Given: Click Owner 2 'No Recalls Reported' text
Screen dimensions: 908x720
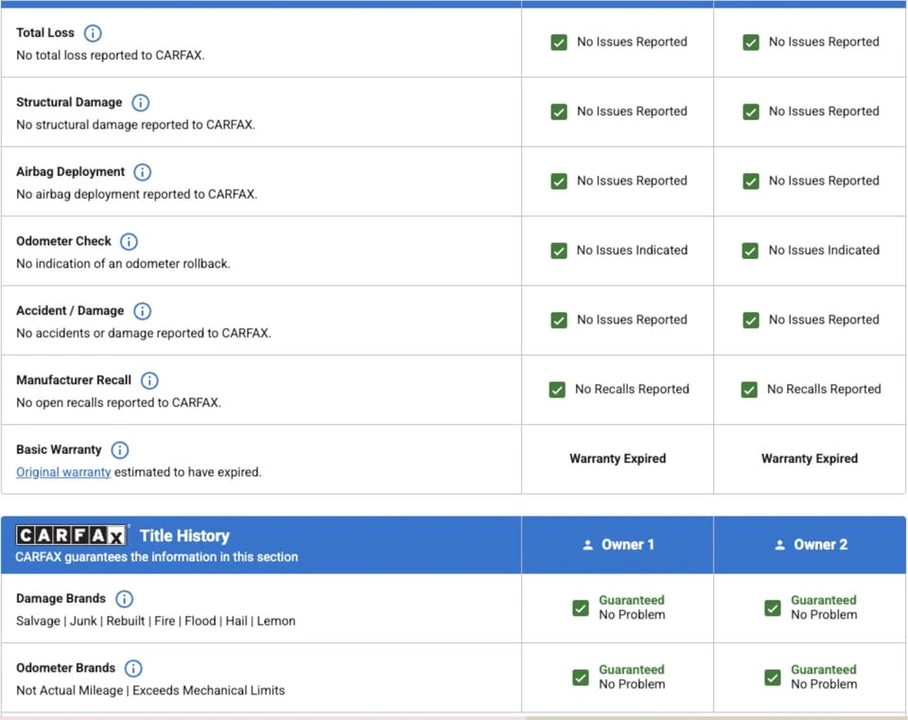Looking at the screenshot, I should point(824,389).
